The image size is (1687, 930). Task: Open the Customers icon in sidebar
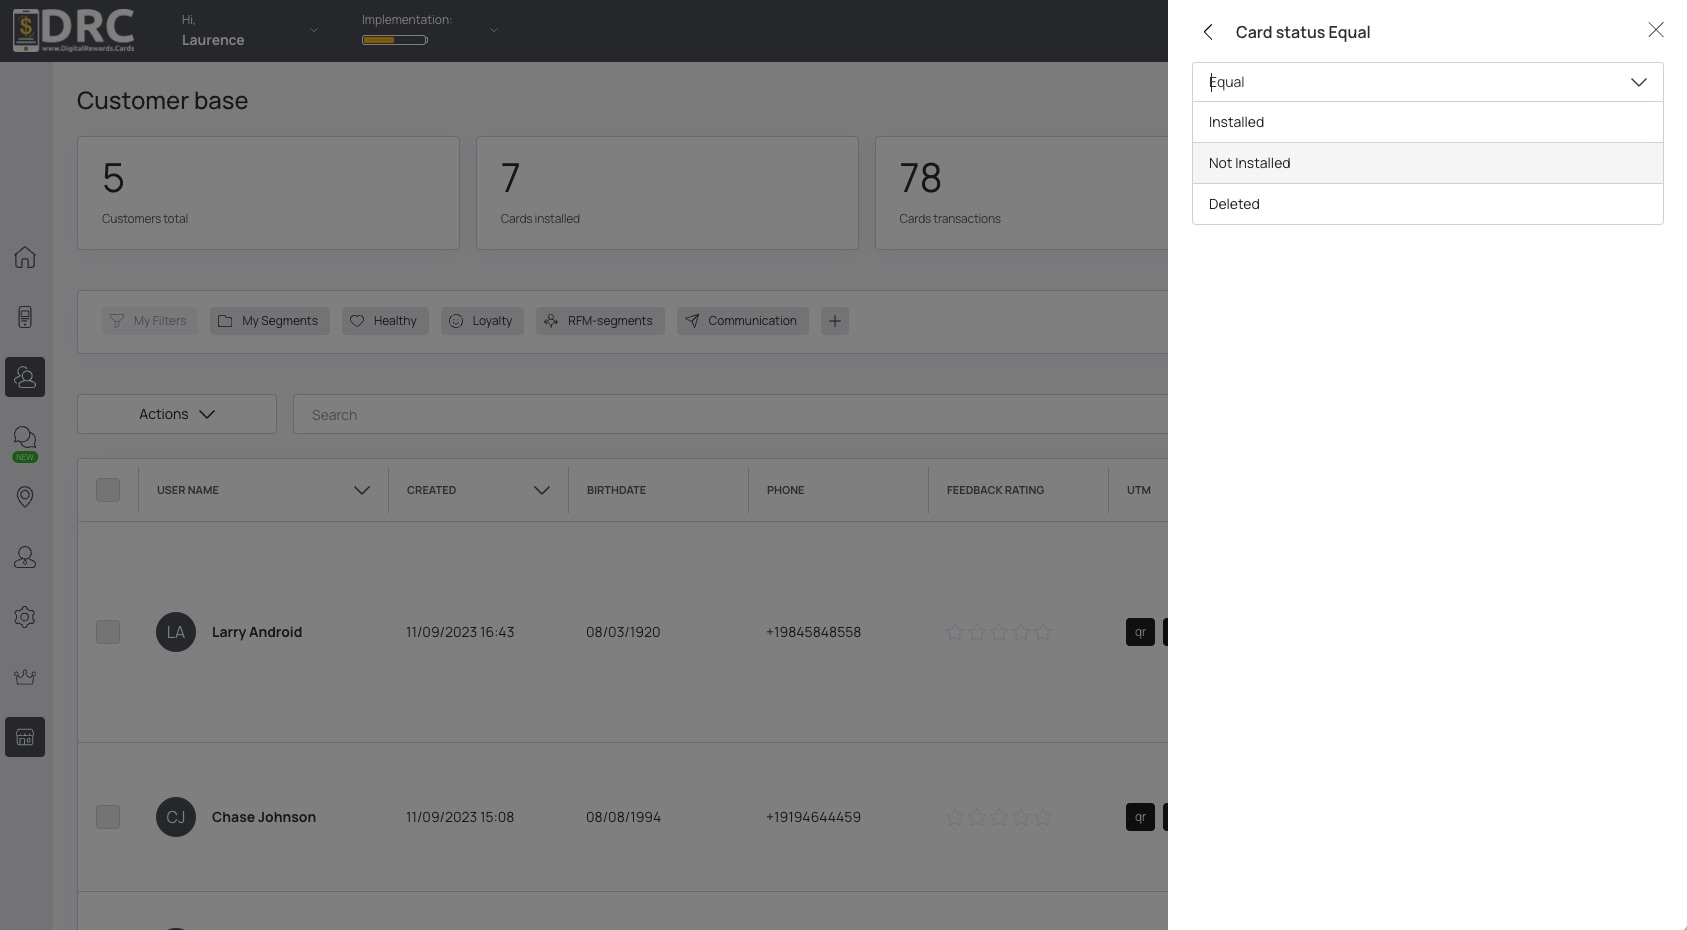(25, 377)
